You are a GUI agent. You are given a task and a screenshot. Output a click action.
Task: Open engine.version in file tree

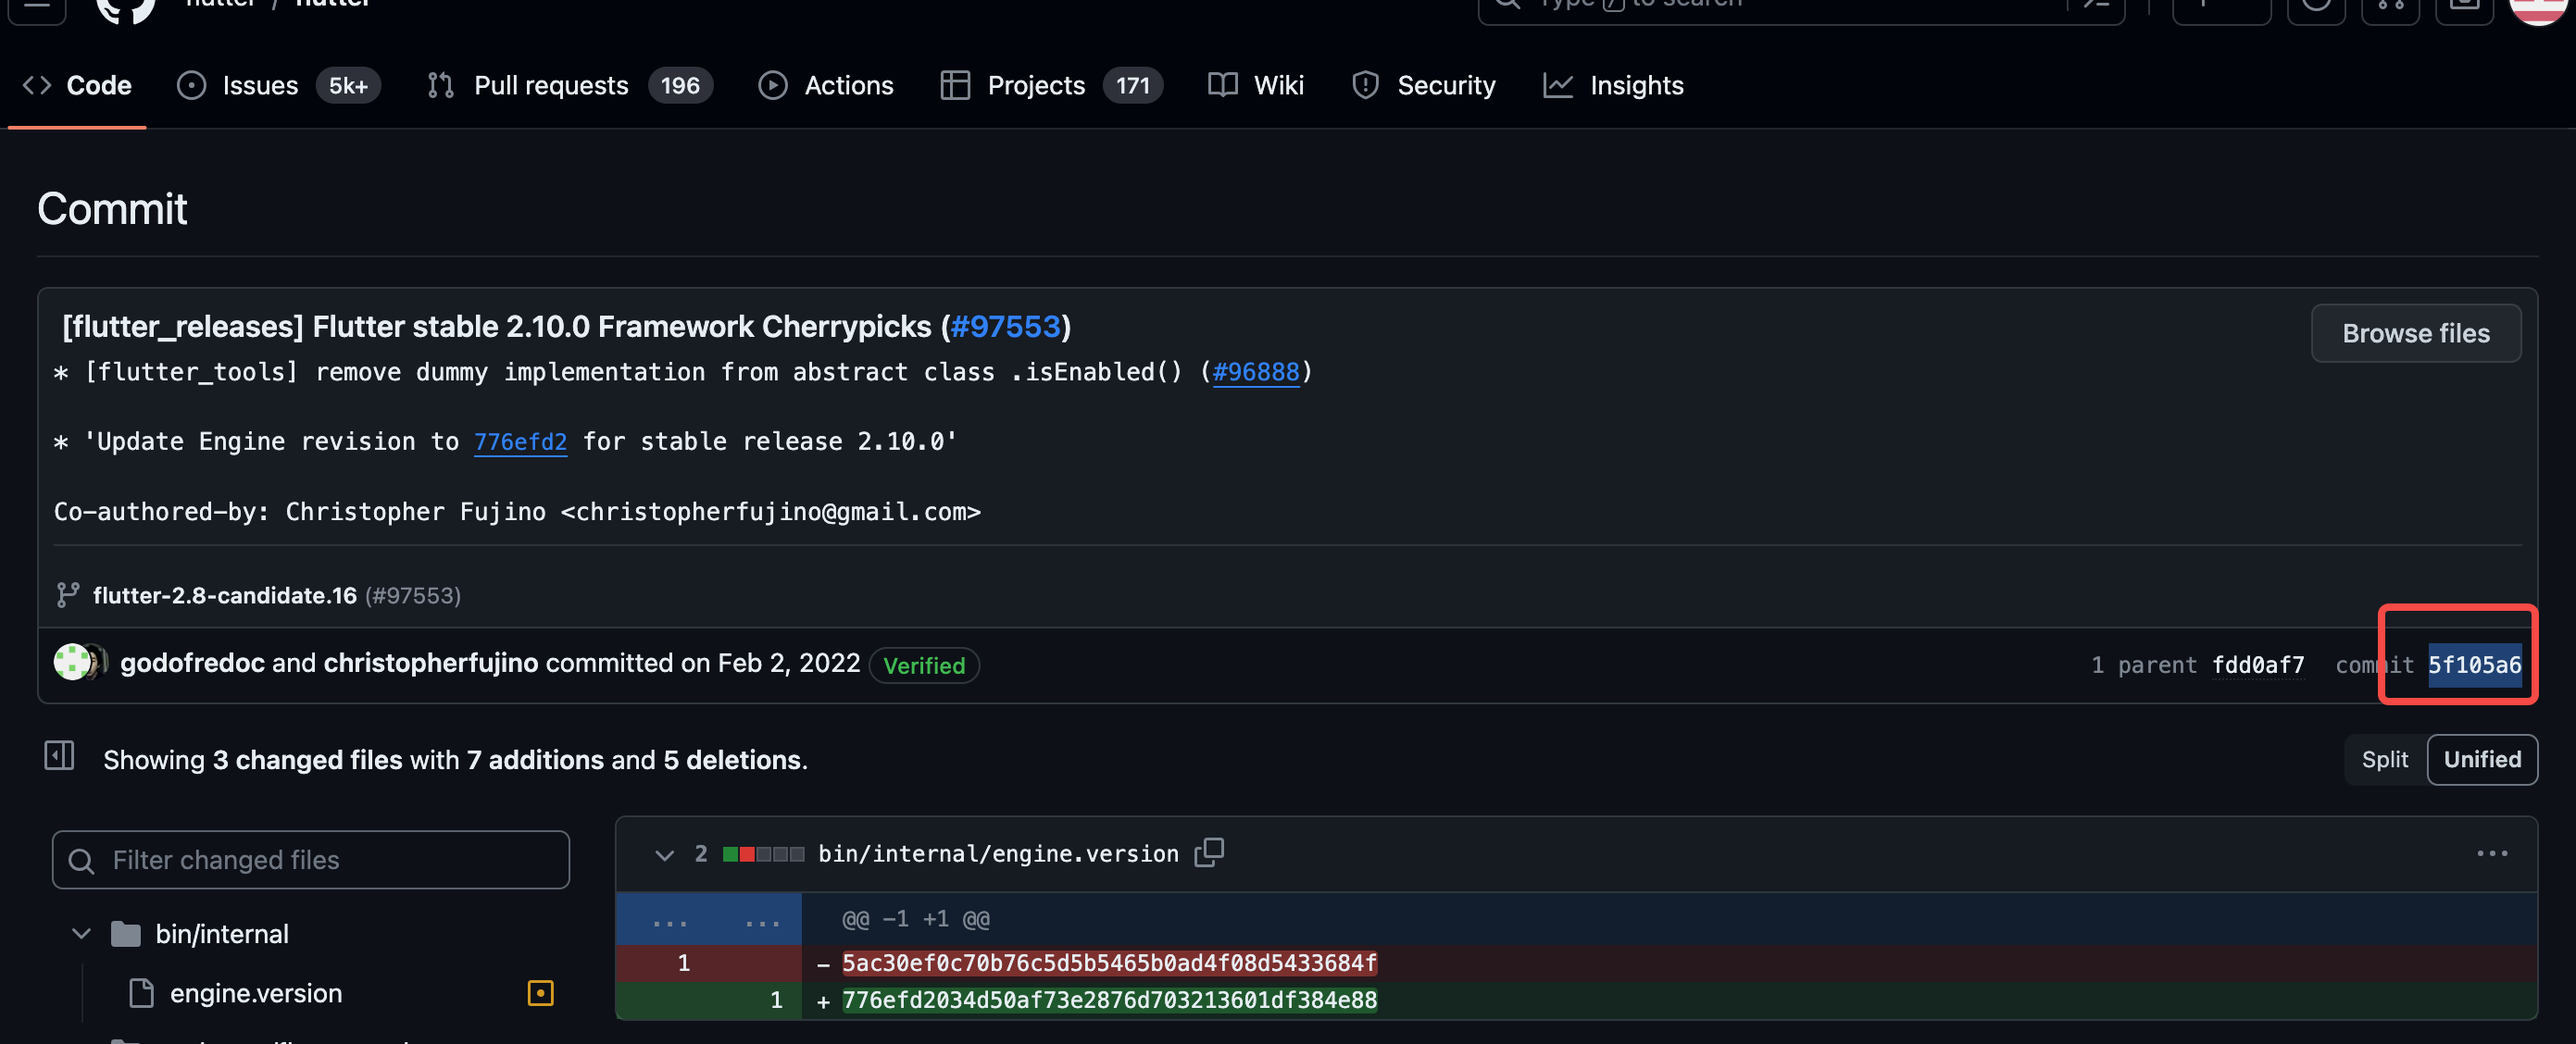click(255, 993)
